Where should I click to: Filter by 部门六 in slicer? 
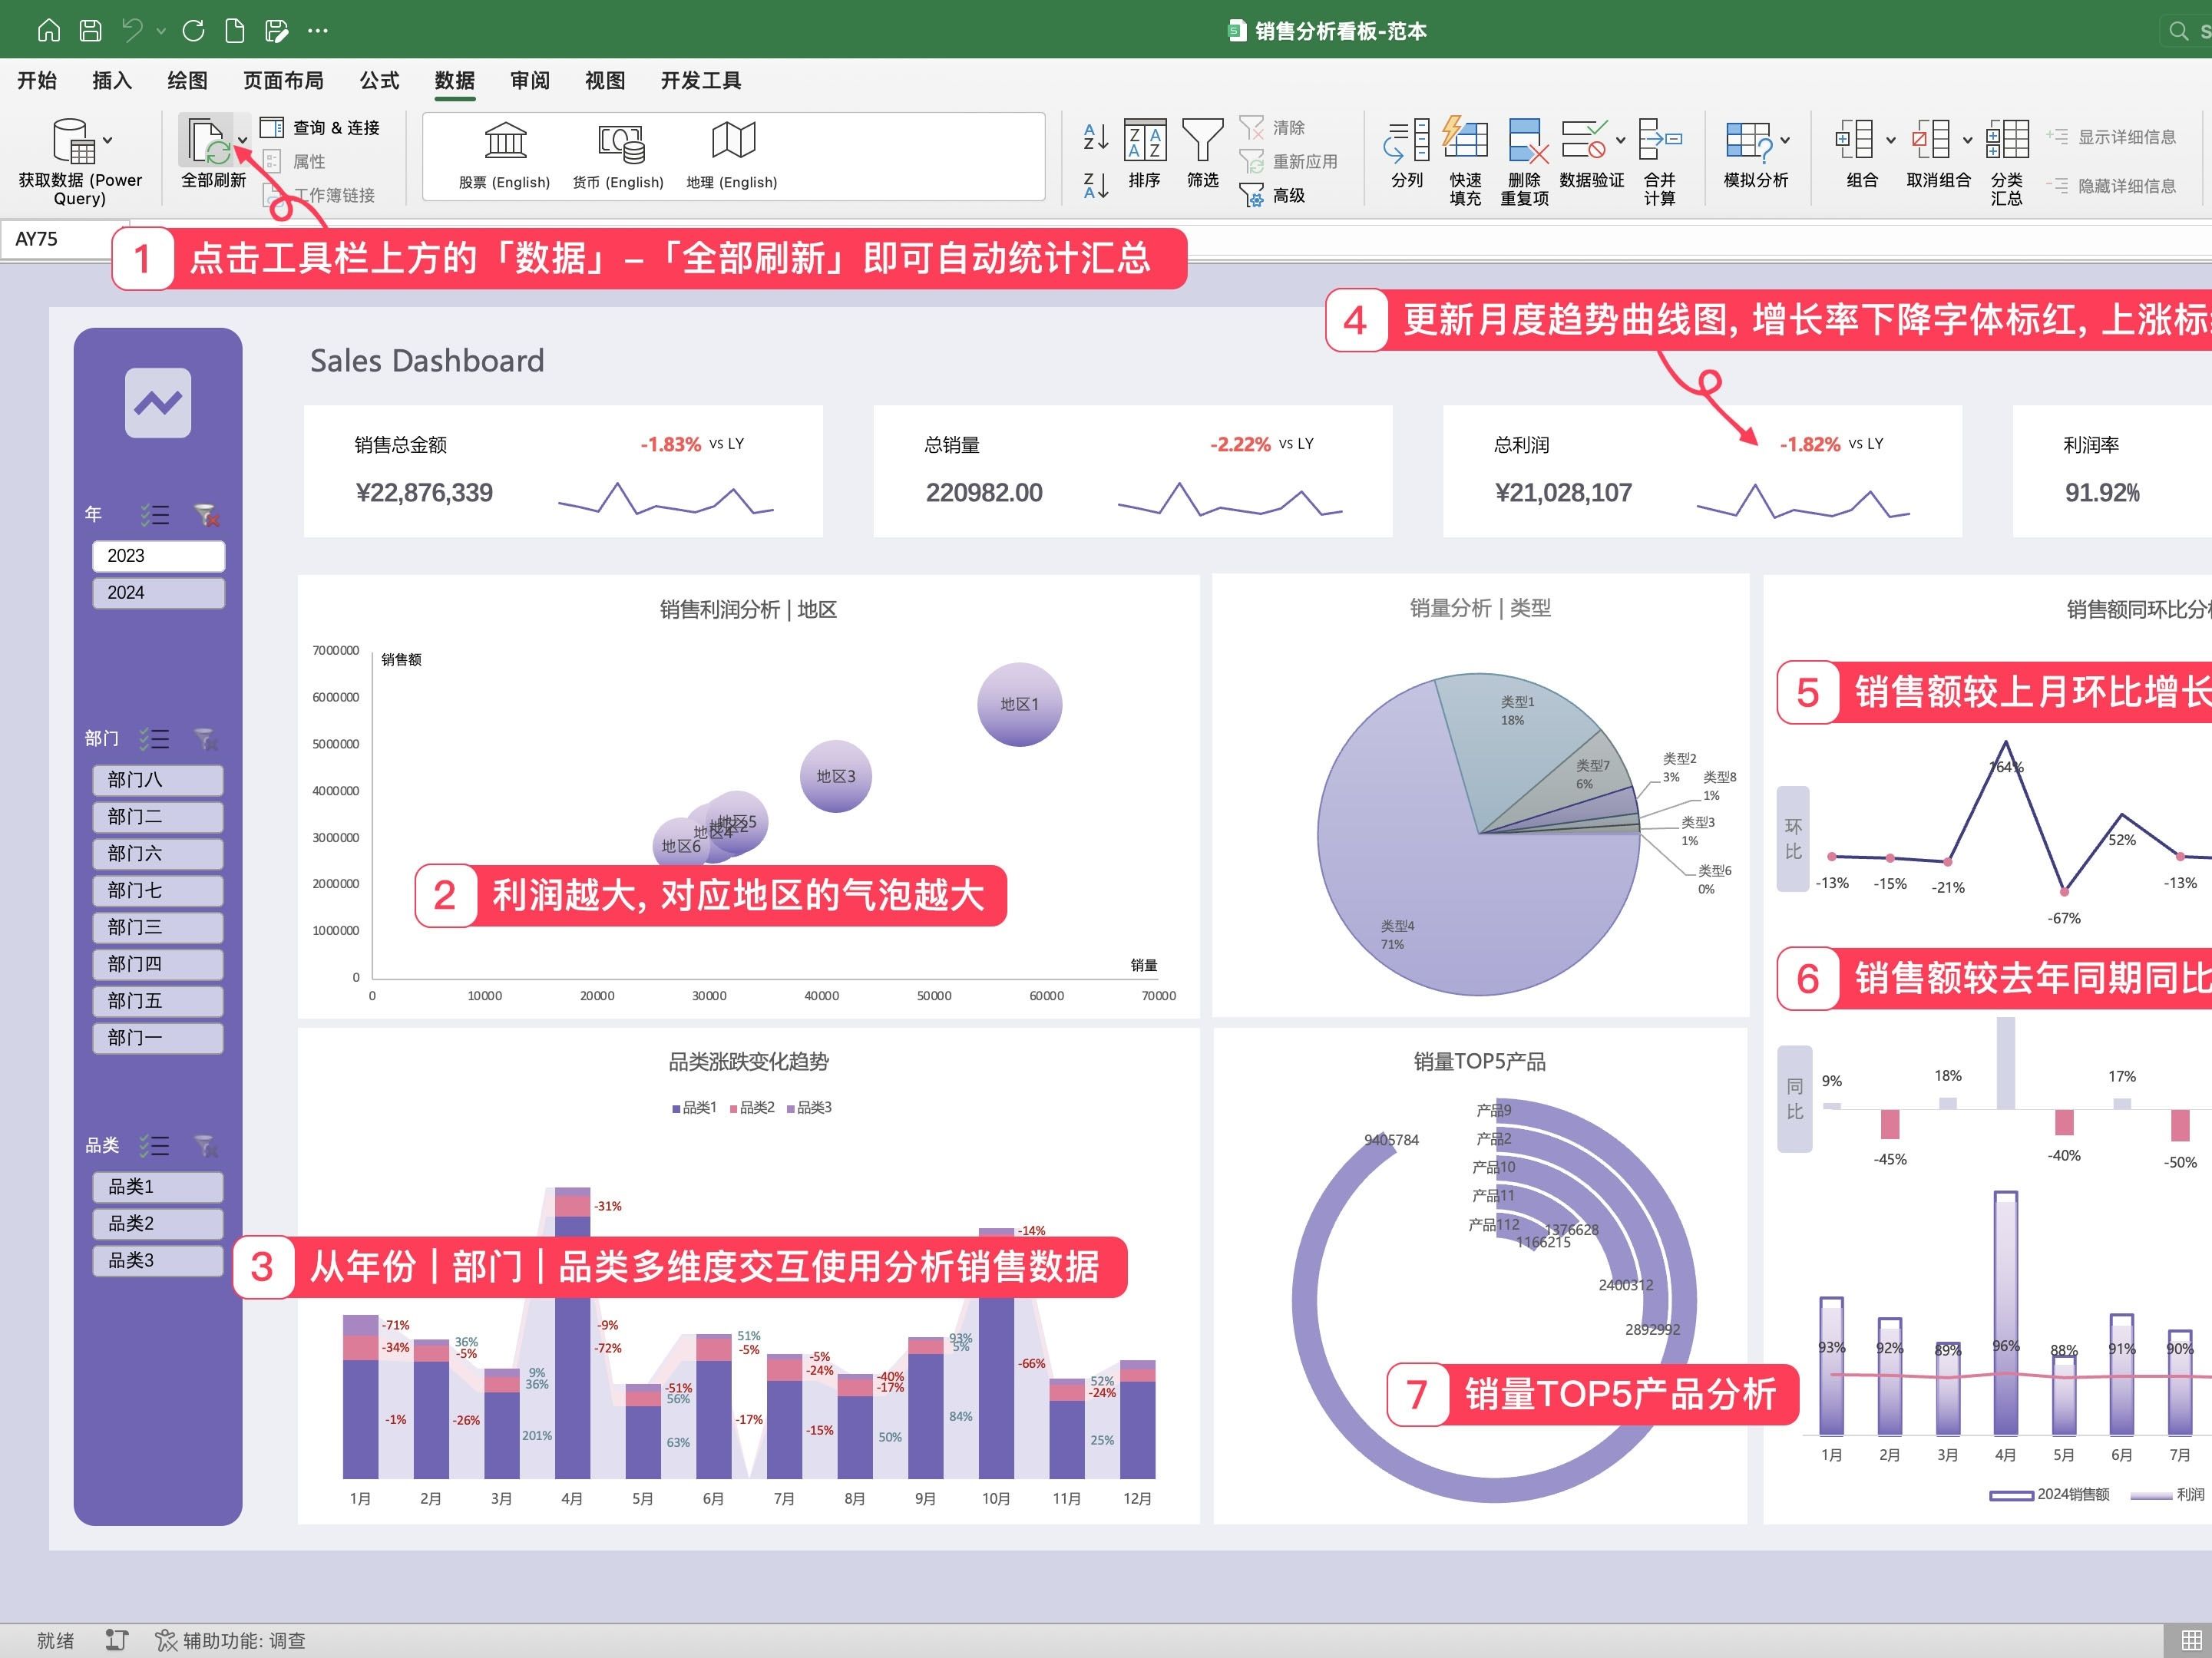click(158, 854)
